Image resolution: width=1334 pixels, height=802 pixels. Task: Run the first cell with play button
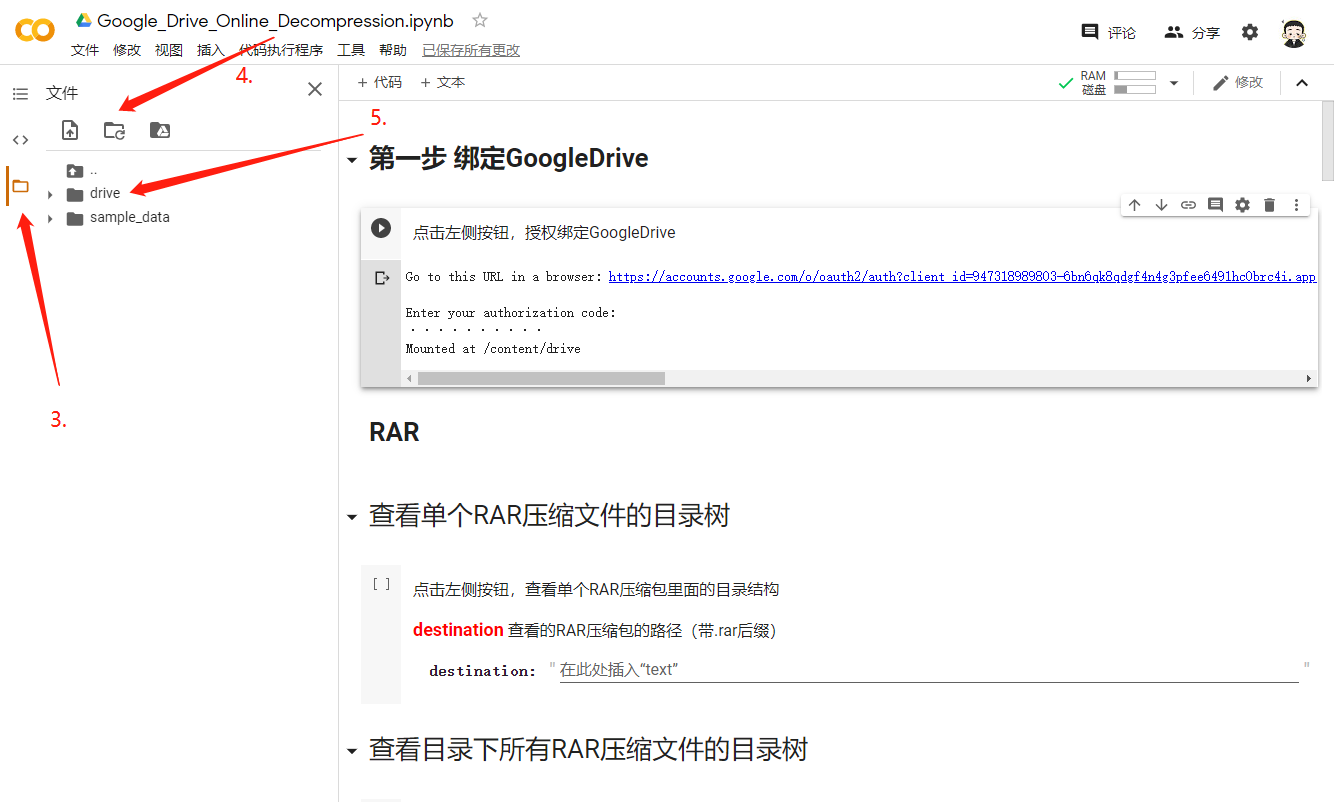coord(381,228)
